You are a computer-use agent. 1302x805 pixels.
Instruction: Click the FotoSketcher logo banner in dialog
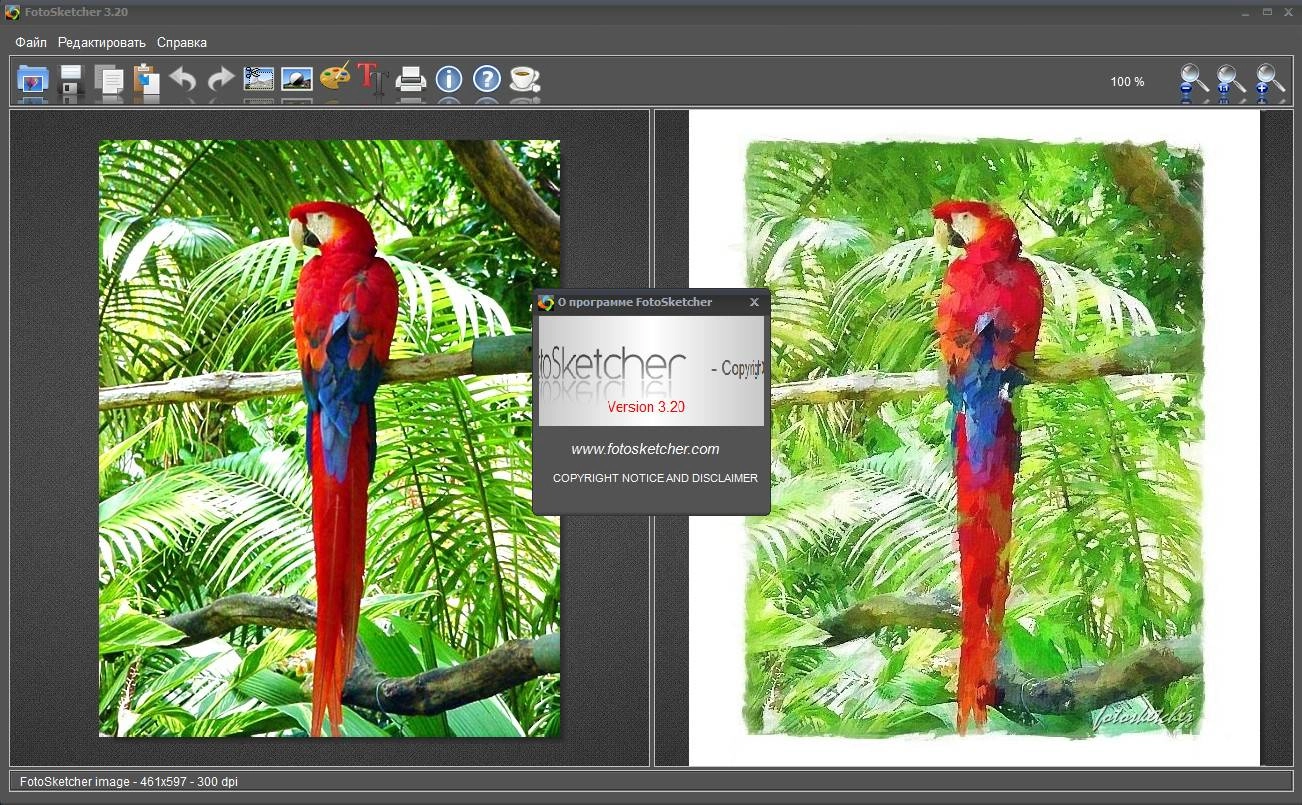[651, 371]
